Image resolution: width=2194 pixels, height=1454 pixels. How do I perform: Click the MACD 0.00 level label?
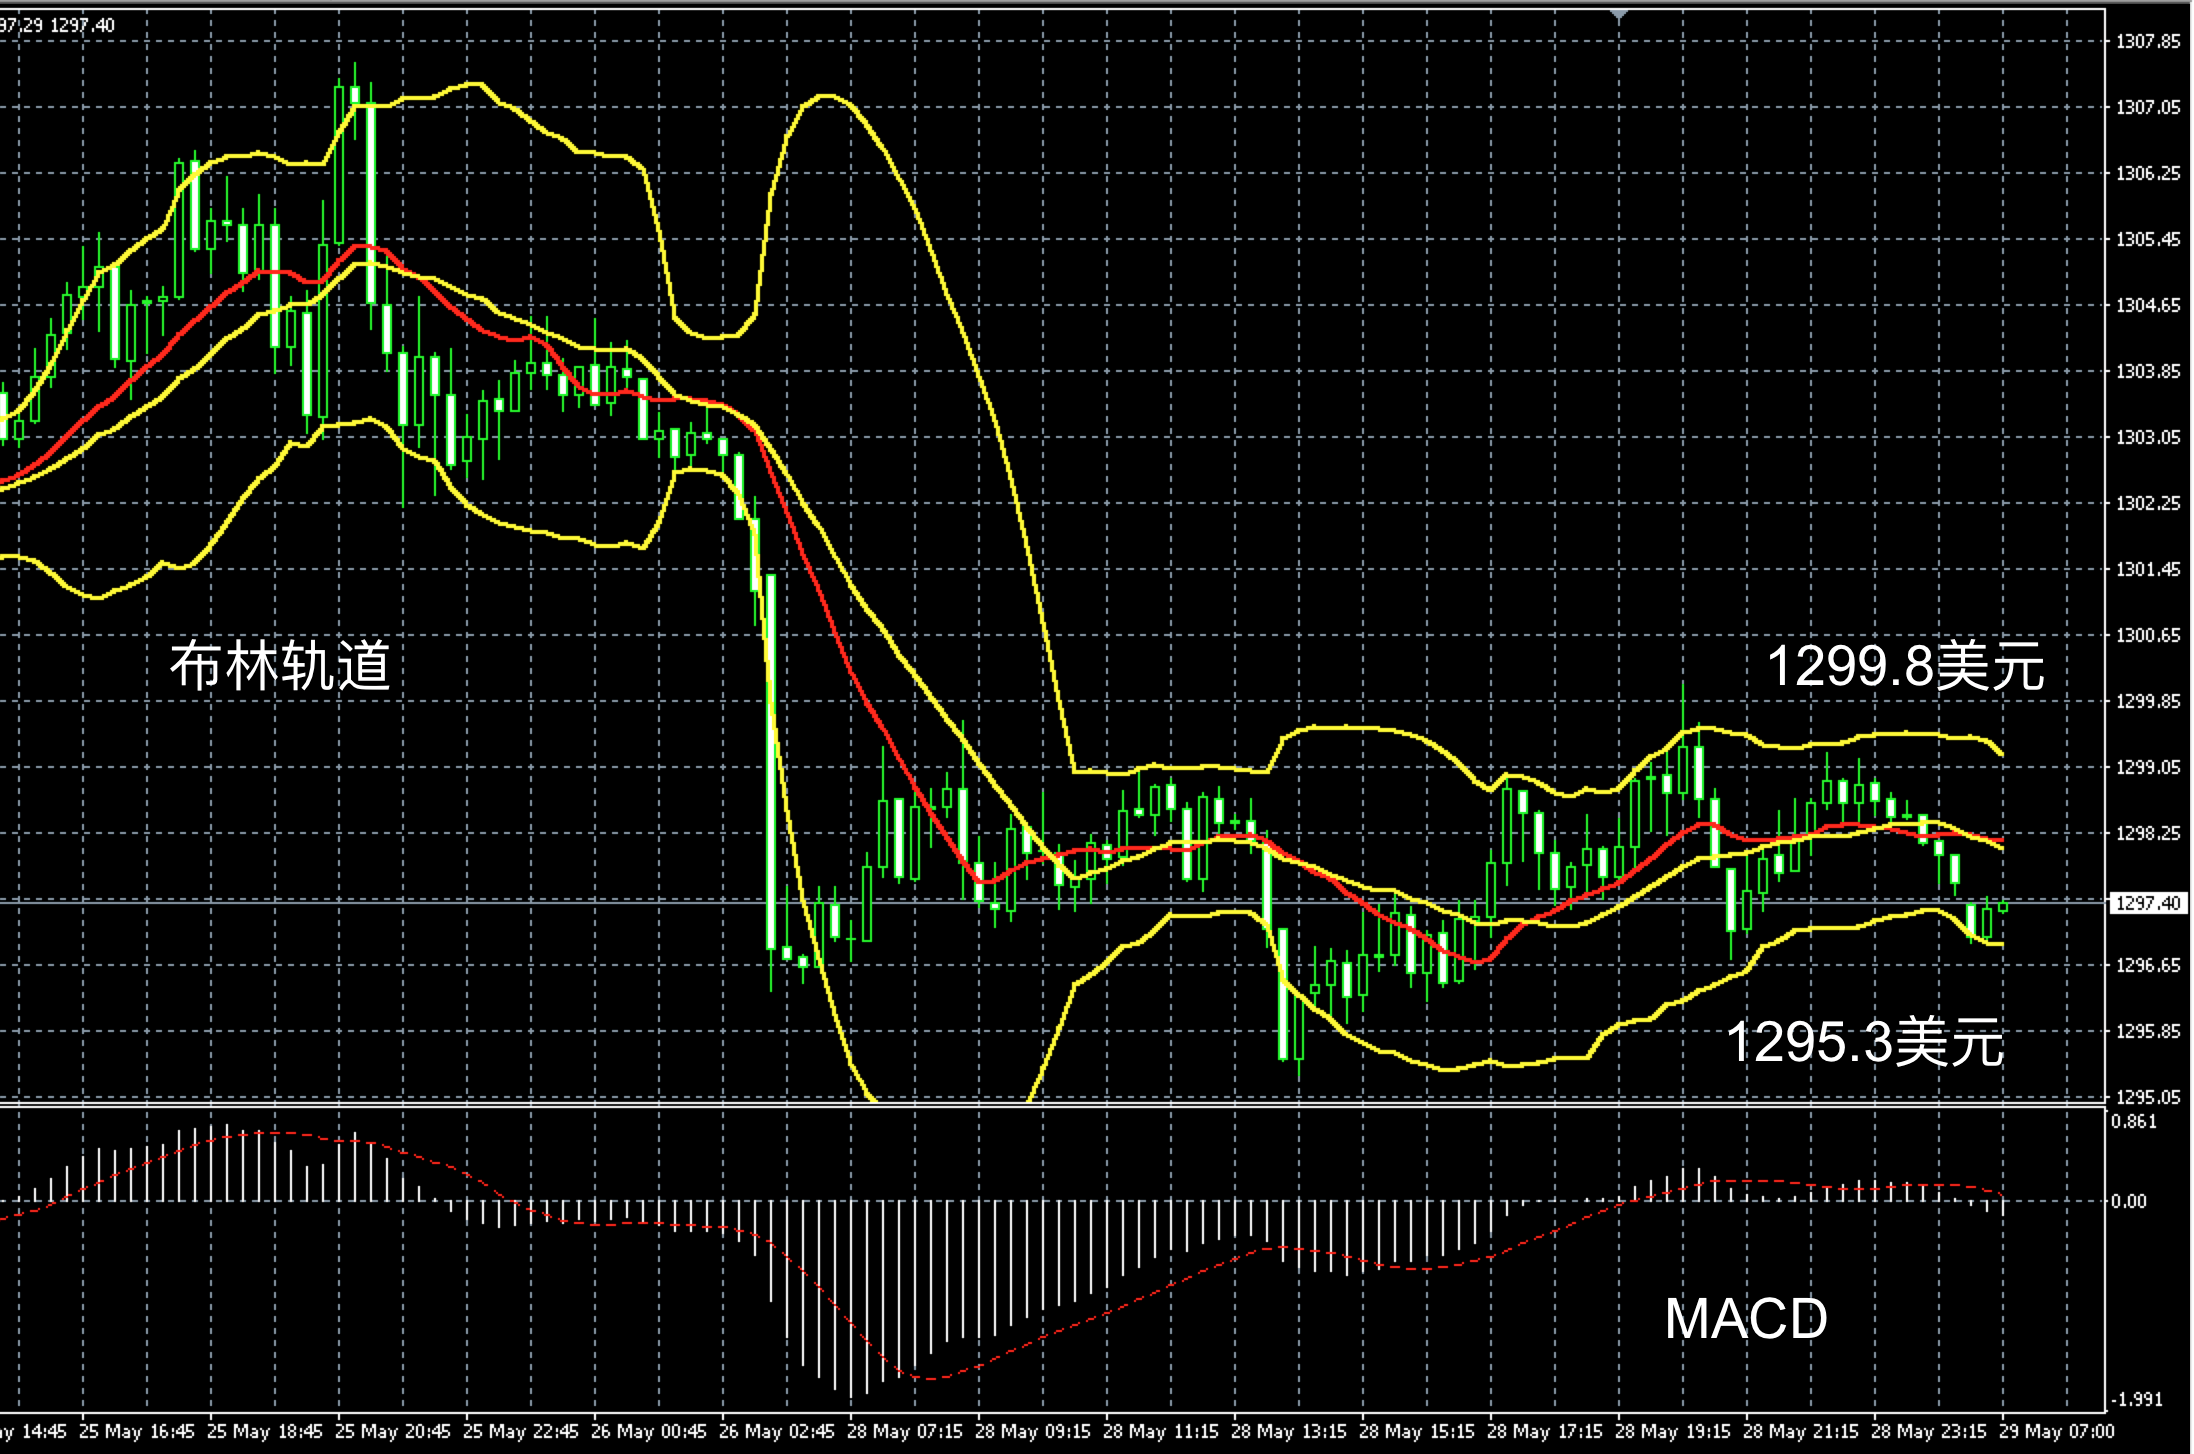click(x=2129, y=1201)
